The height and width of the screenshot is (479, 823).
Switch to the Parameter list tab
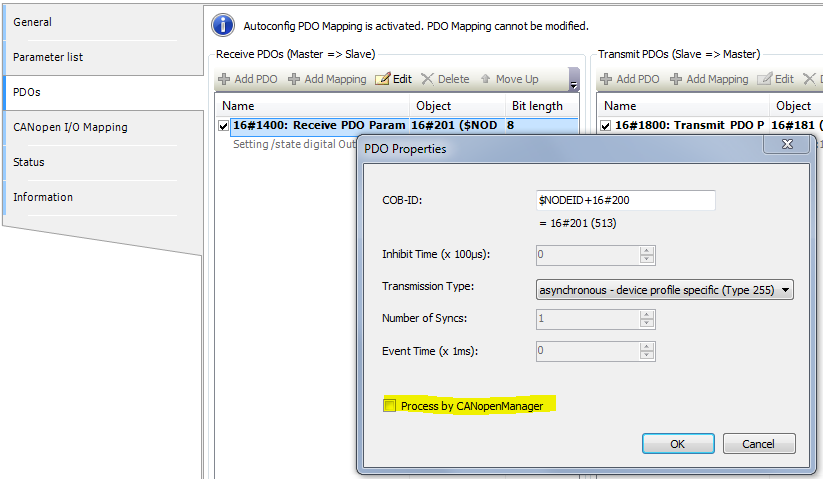pyautogui.click(x=103, y=57)
